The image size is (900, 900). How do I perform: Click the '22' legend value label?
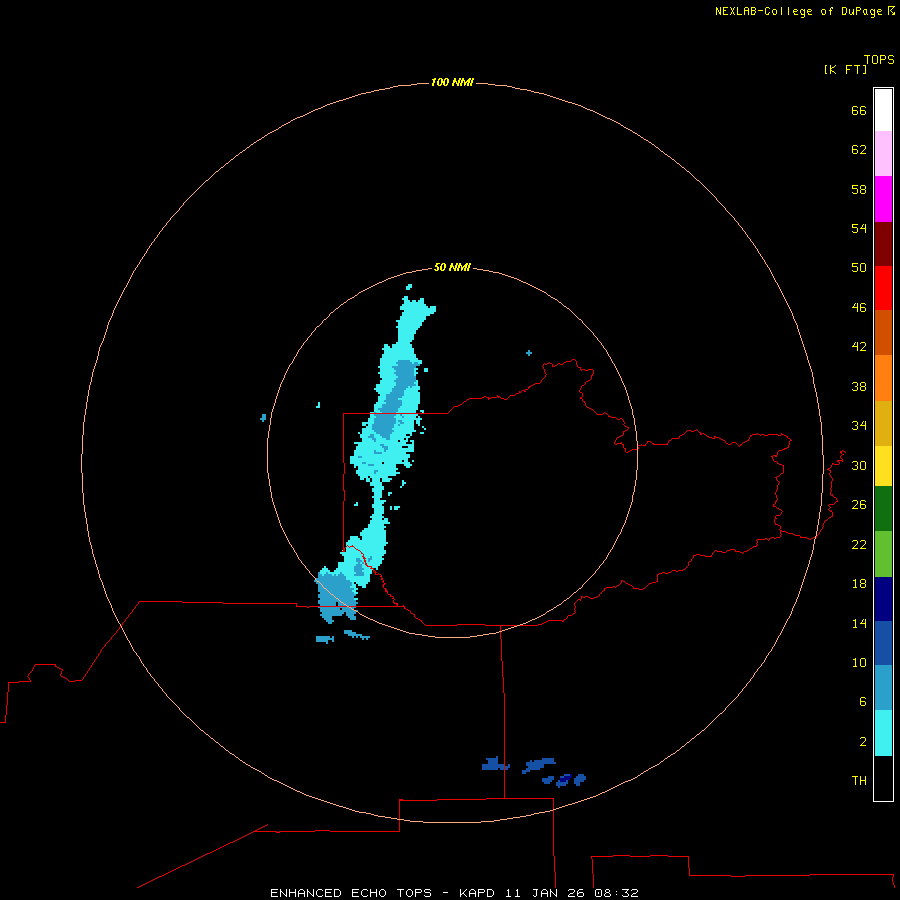coord(859,544)
